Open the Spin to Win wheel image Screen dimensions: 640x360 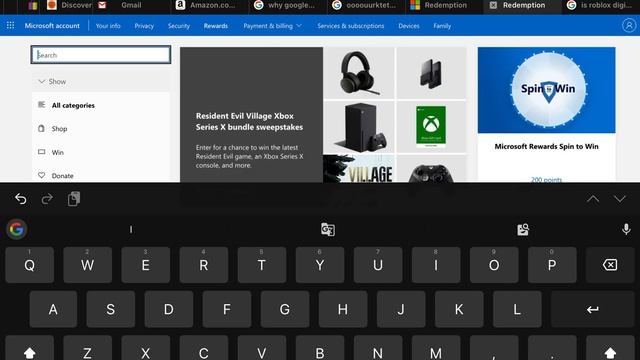pos(547,90)
